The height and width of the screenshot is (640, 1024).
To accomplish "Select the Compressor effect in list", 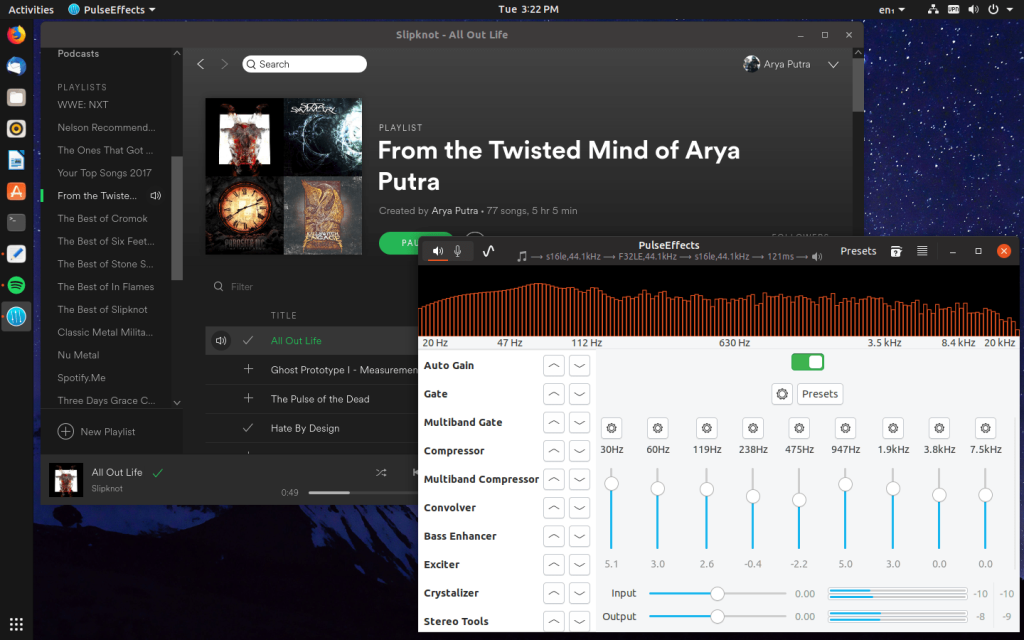I will pos(454,451).
